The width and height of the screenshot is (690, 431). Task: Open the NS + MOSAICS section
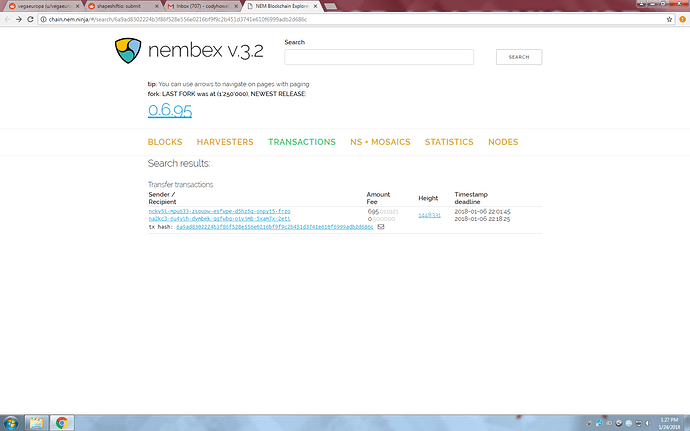click(x=380, y=142)
